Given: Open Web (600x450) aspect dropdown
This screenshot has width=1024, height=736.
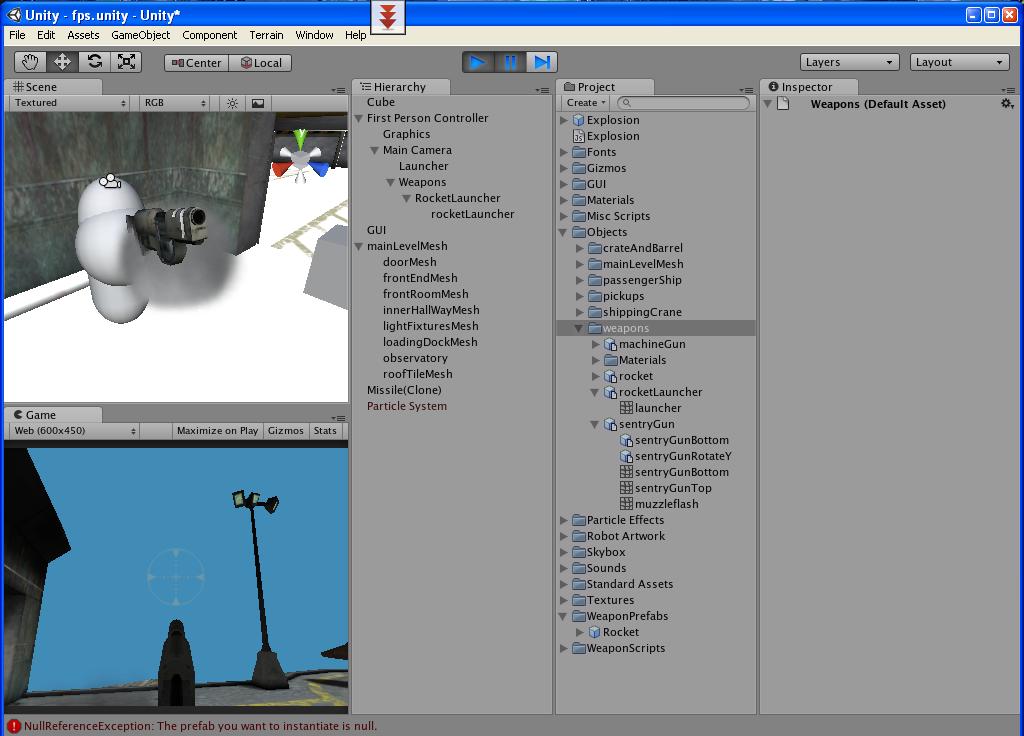Looking at the screenshot, I should pos(74,430).
